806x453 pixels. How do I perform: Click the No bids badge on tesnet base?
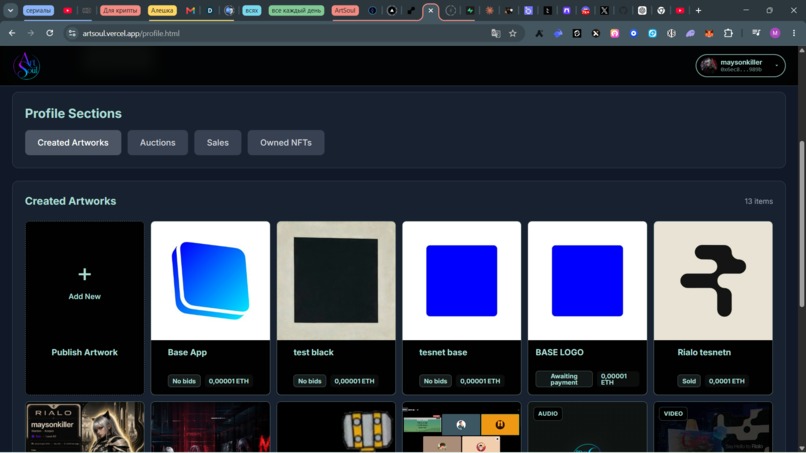(435, 381)
